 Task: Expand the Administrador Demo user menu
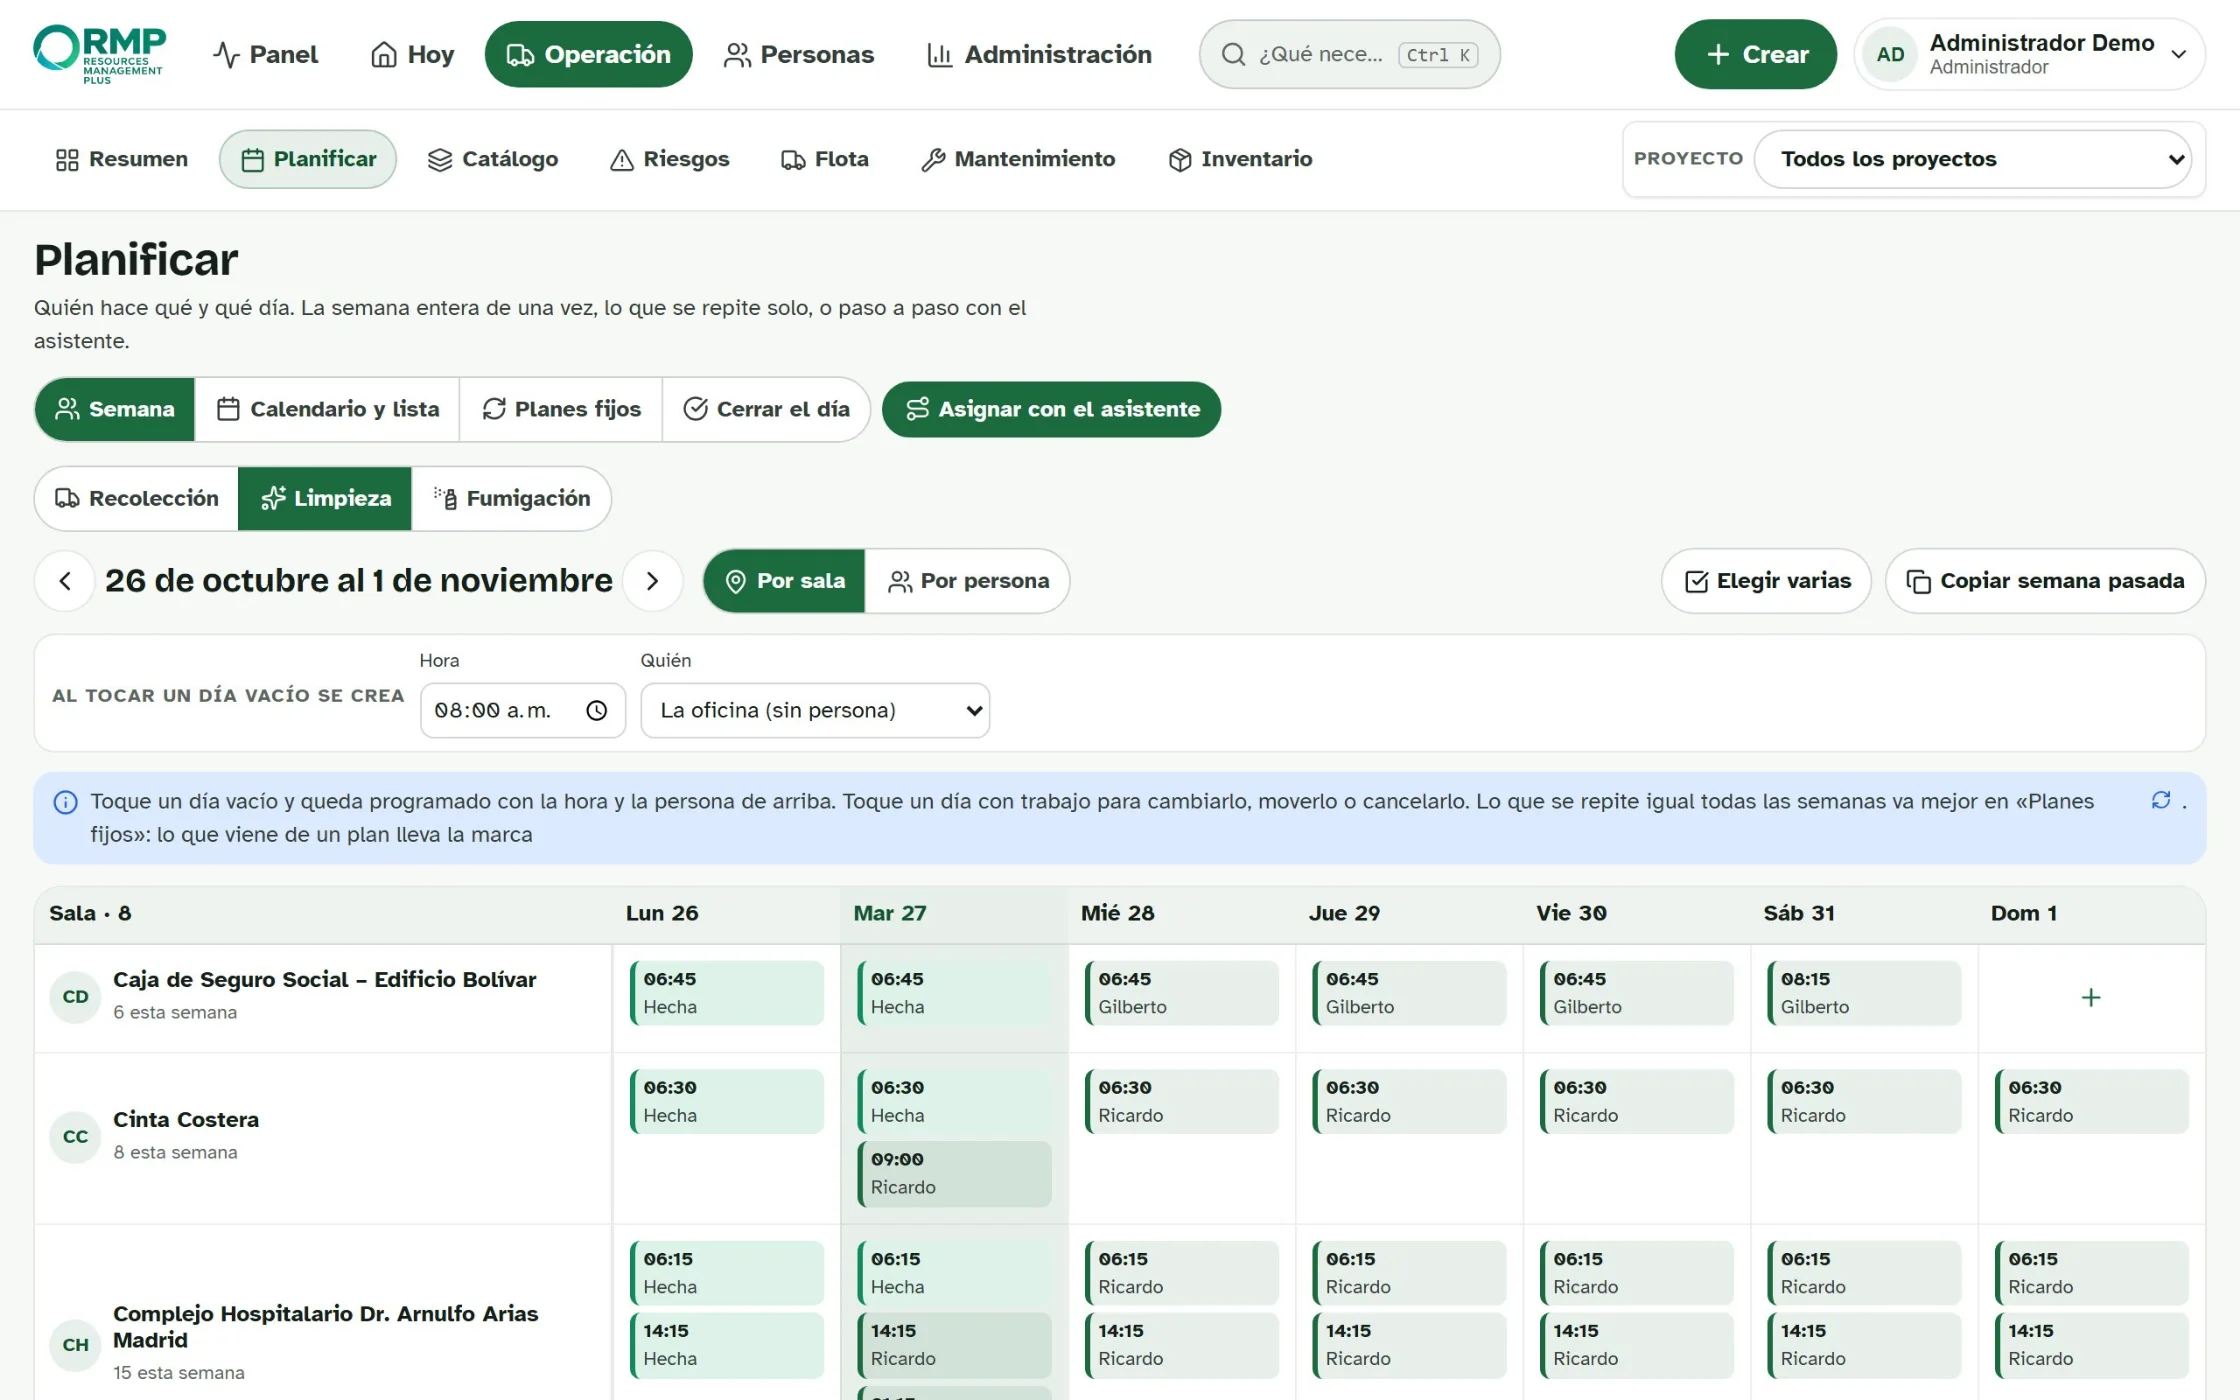[2030, 54]
